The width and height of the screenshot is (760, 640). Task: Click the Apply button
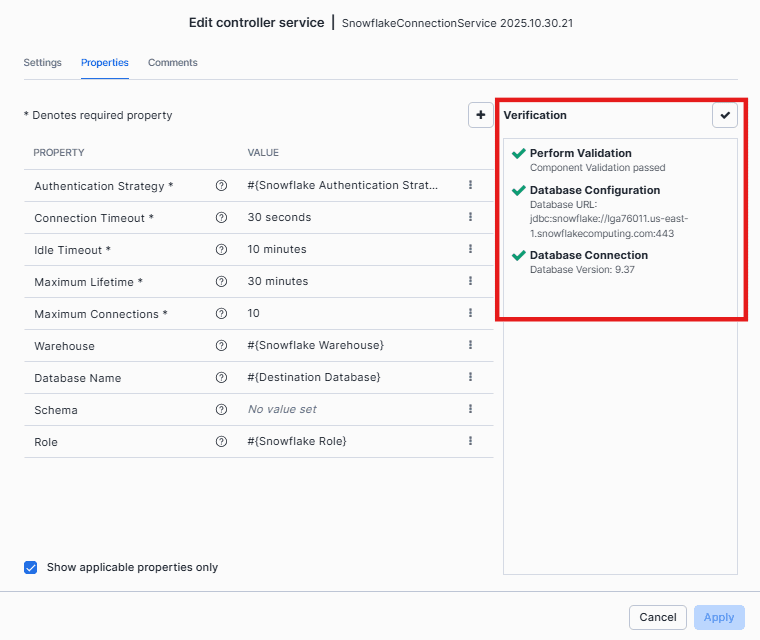click(719, 617)
